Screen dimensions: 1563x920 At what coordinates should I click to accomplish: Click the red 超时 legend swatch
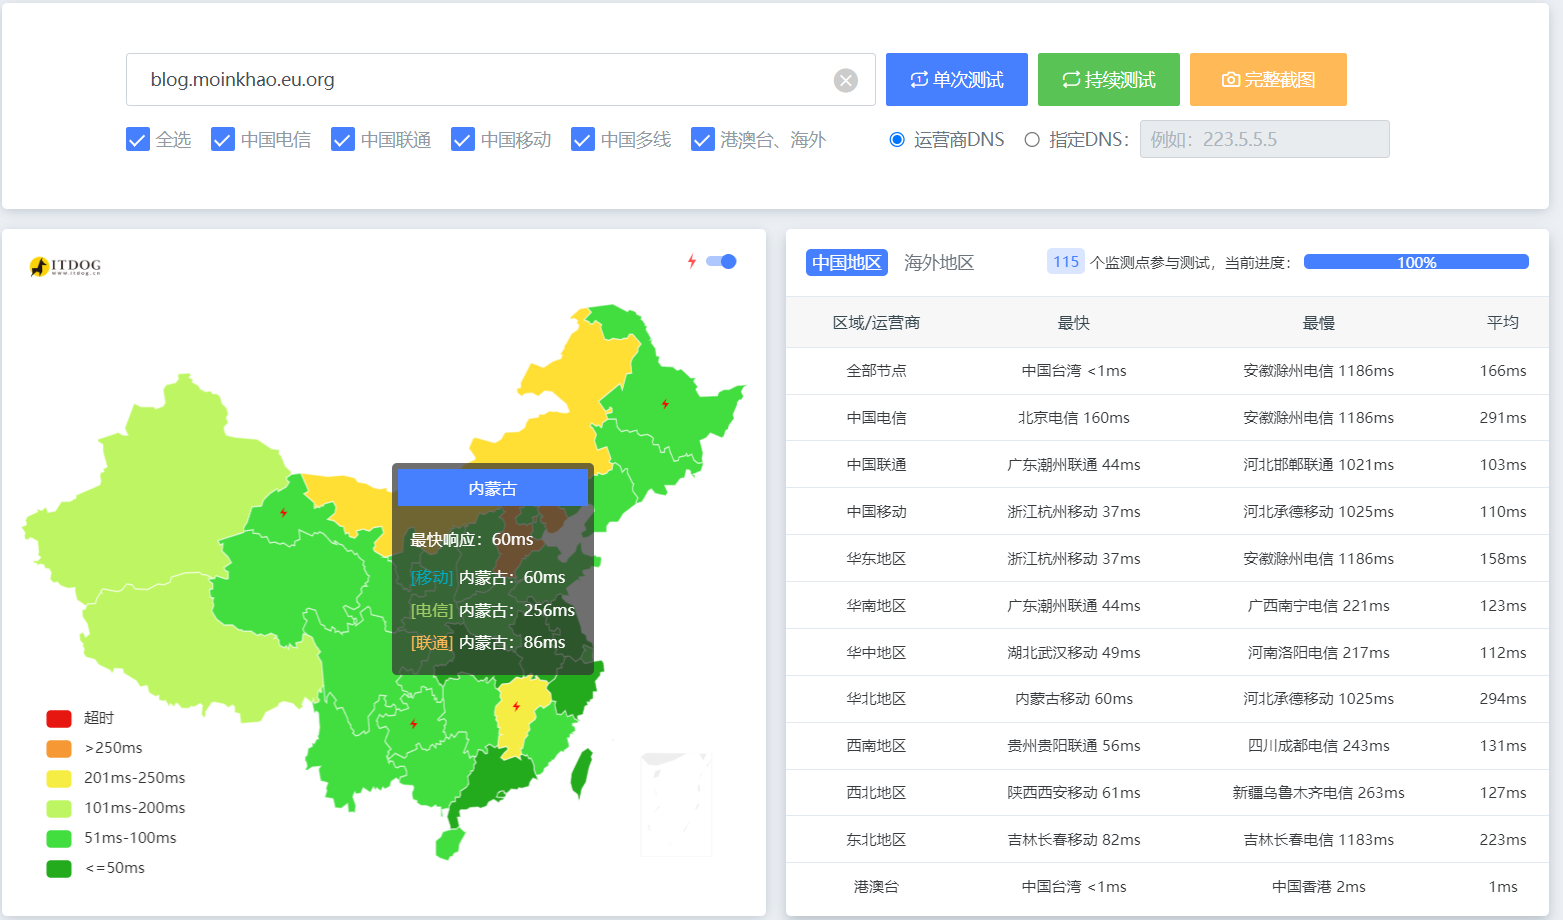tap(59, 718)
